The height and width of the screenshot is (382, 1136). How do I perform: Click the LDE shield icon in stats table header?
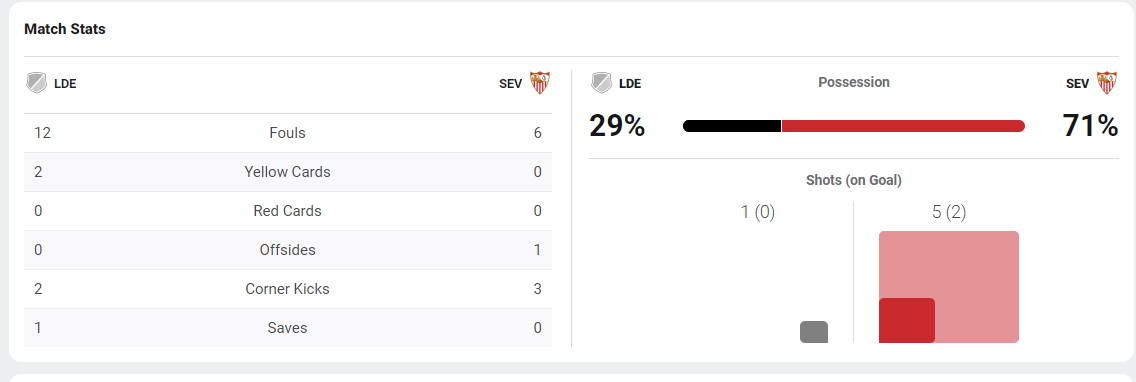[x=36, y=83]
